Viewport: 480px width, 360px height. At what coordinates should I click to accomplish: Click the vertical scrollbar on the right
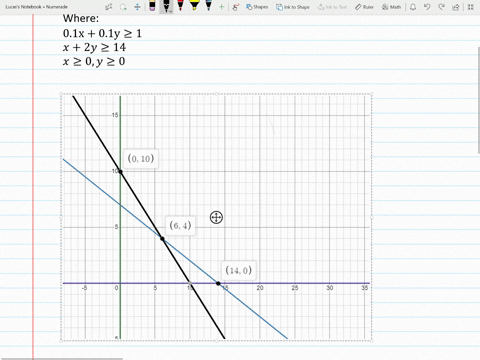pos(479,100)
